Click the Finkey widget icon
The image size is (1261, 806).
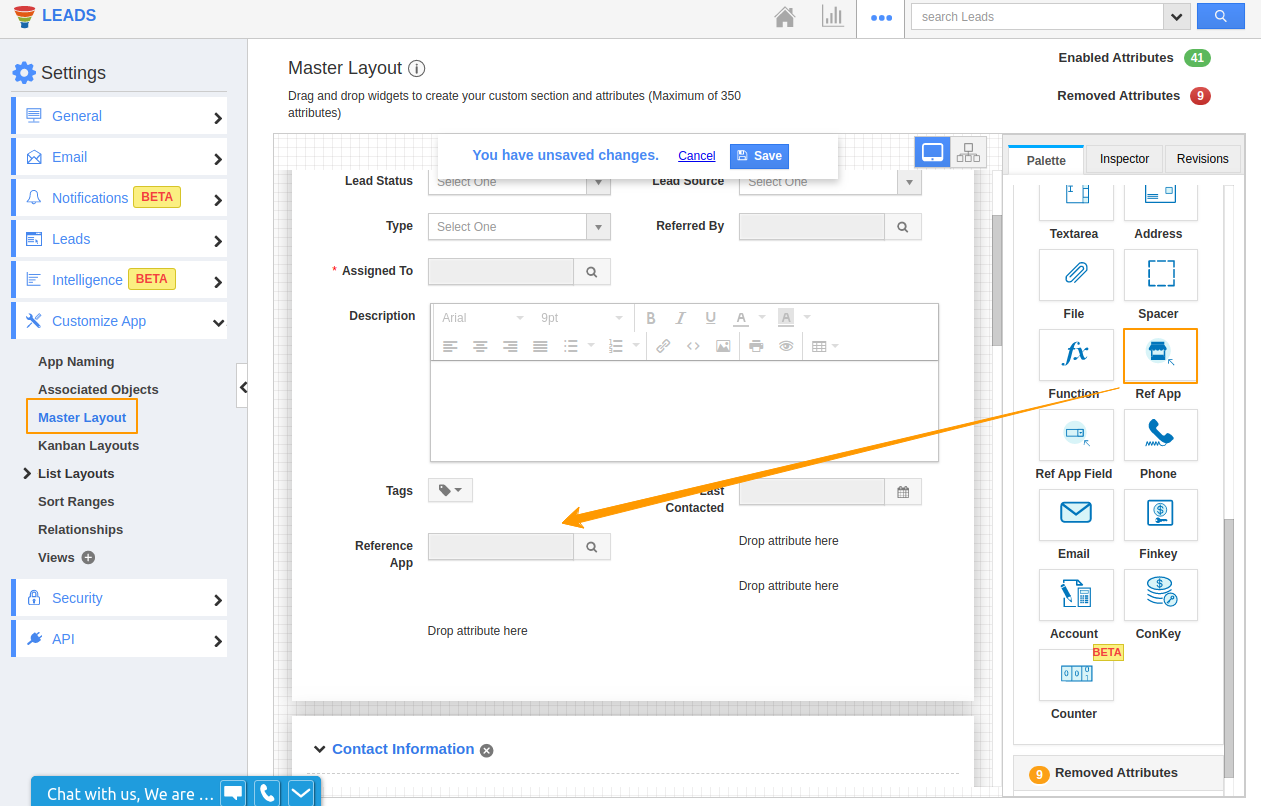click(1160, 515)
